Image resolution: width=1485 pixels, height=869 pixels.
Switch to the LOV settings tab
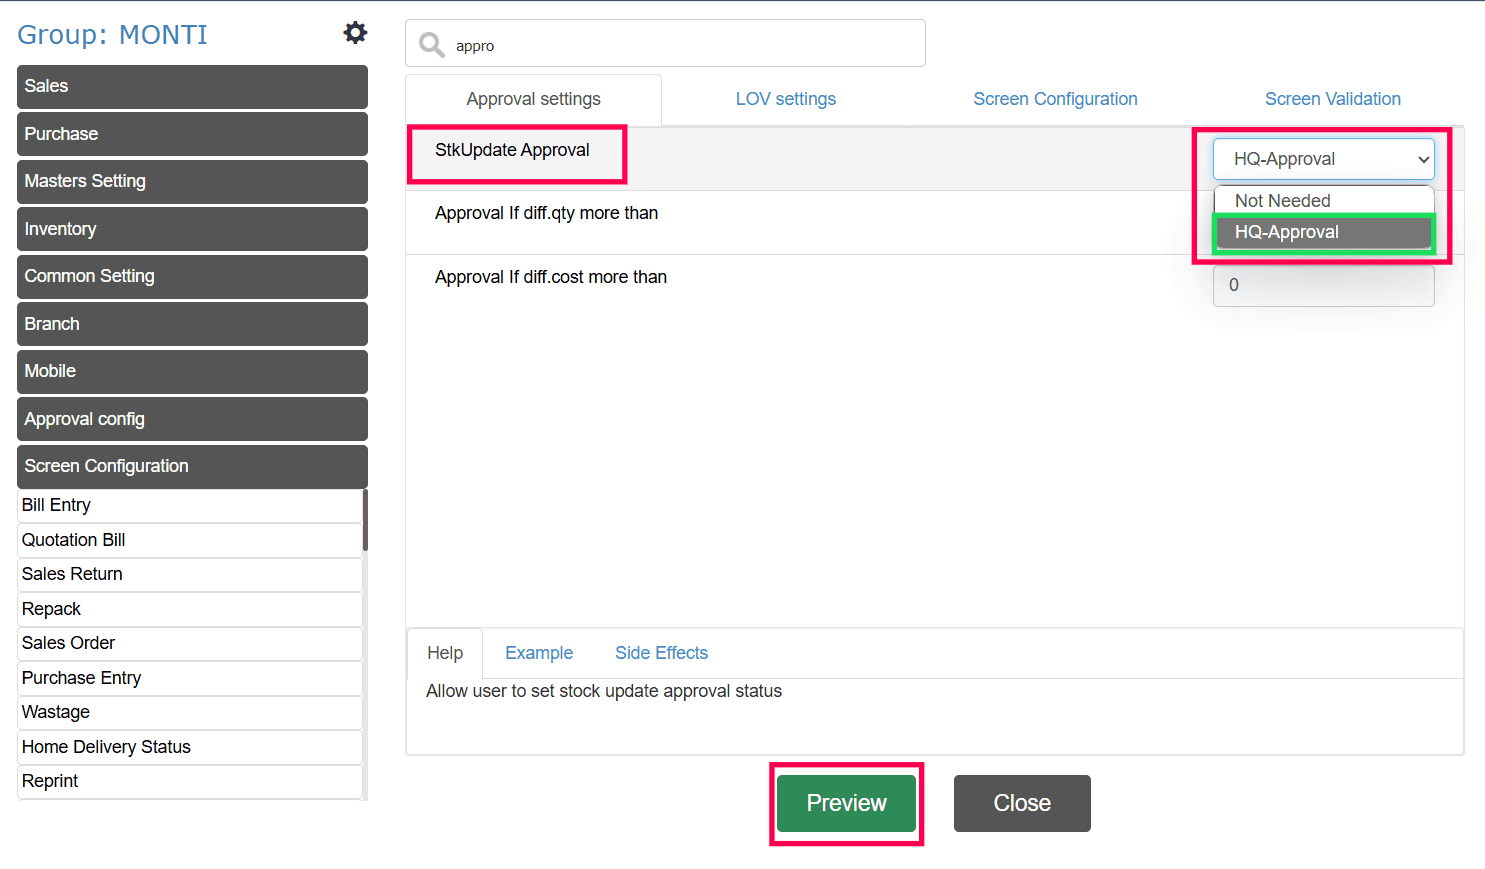[x=785, y=99]
